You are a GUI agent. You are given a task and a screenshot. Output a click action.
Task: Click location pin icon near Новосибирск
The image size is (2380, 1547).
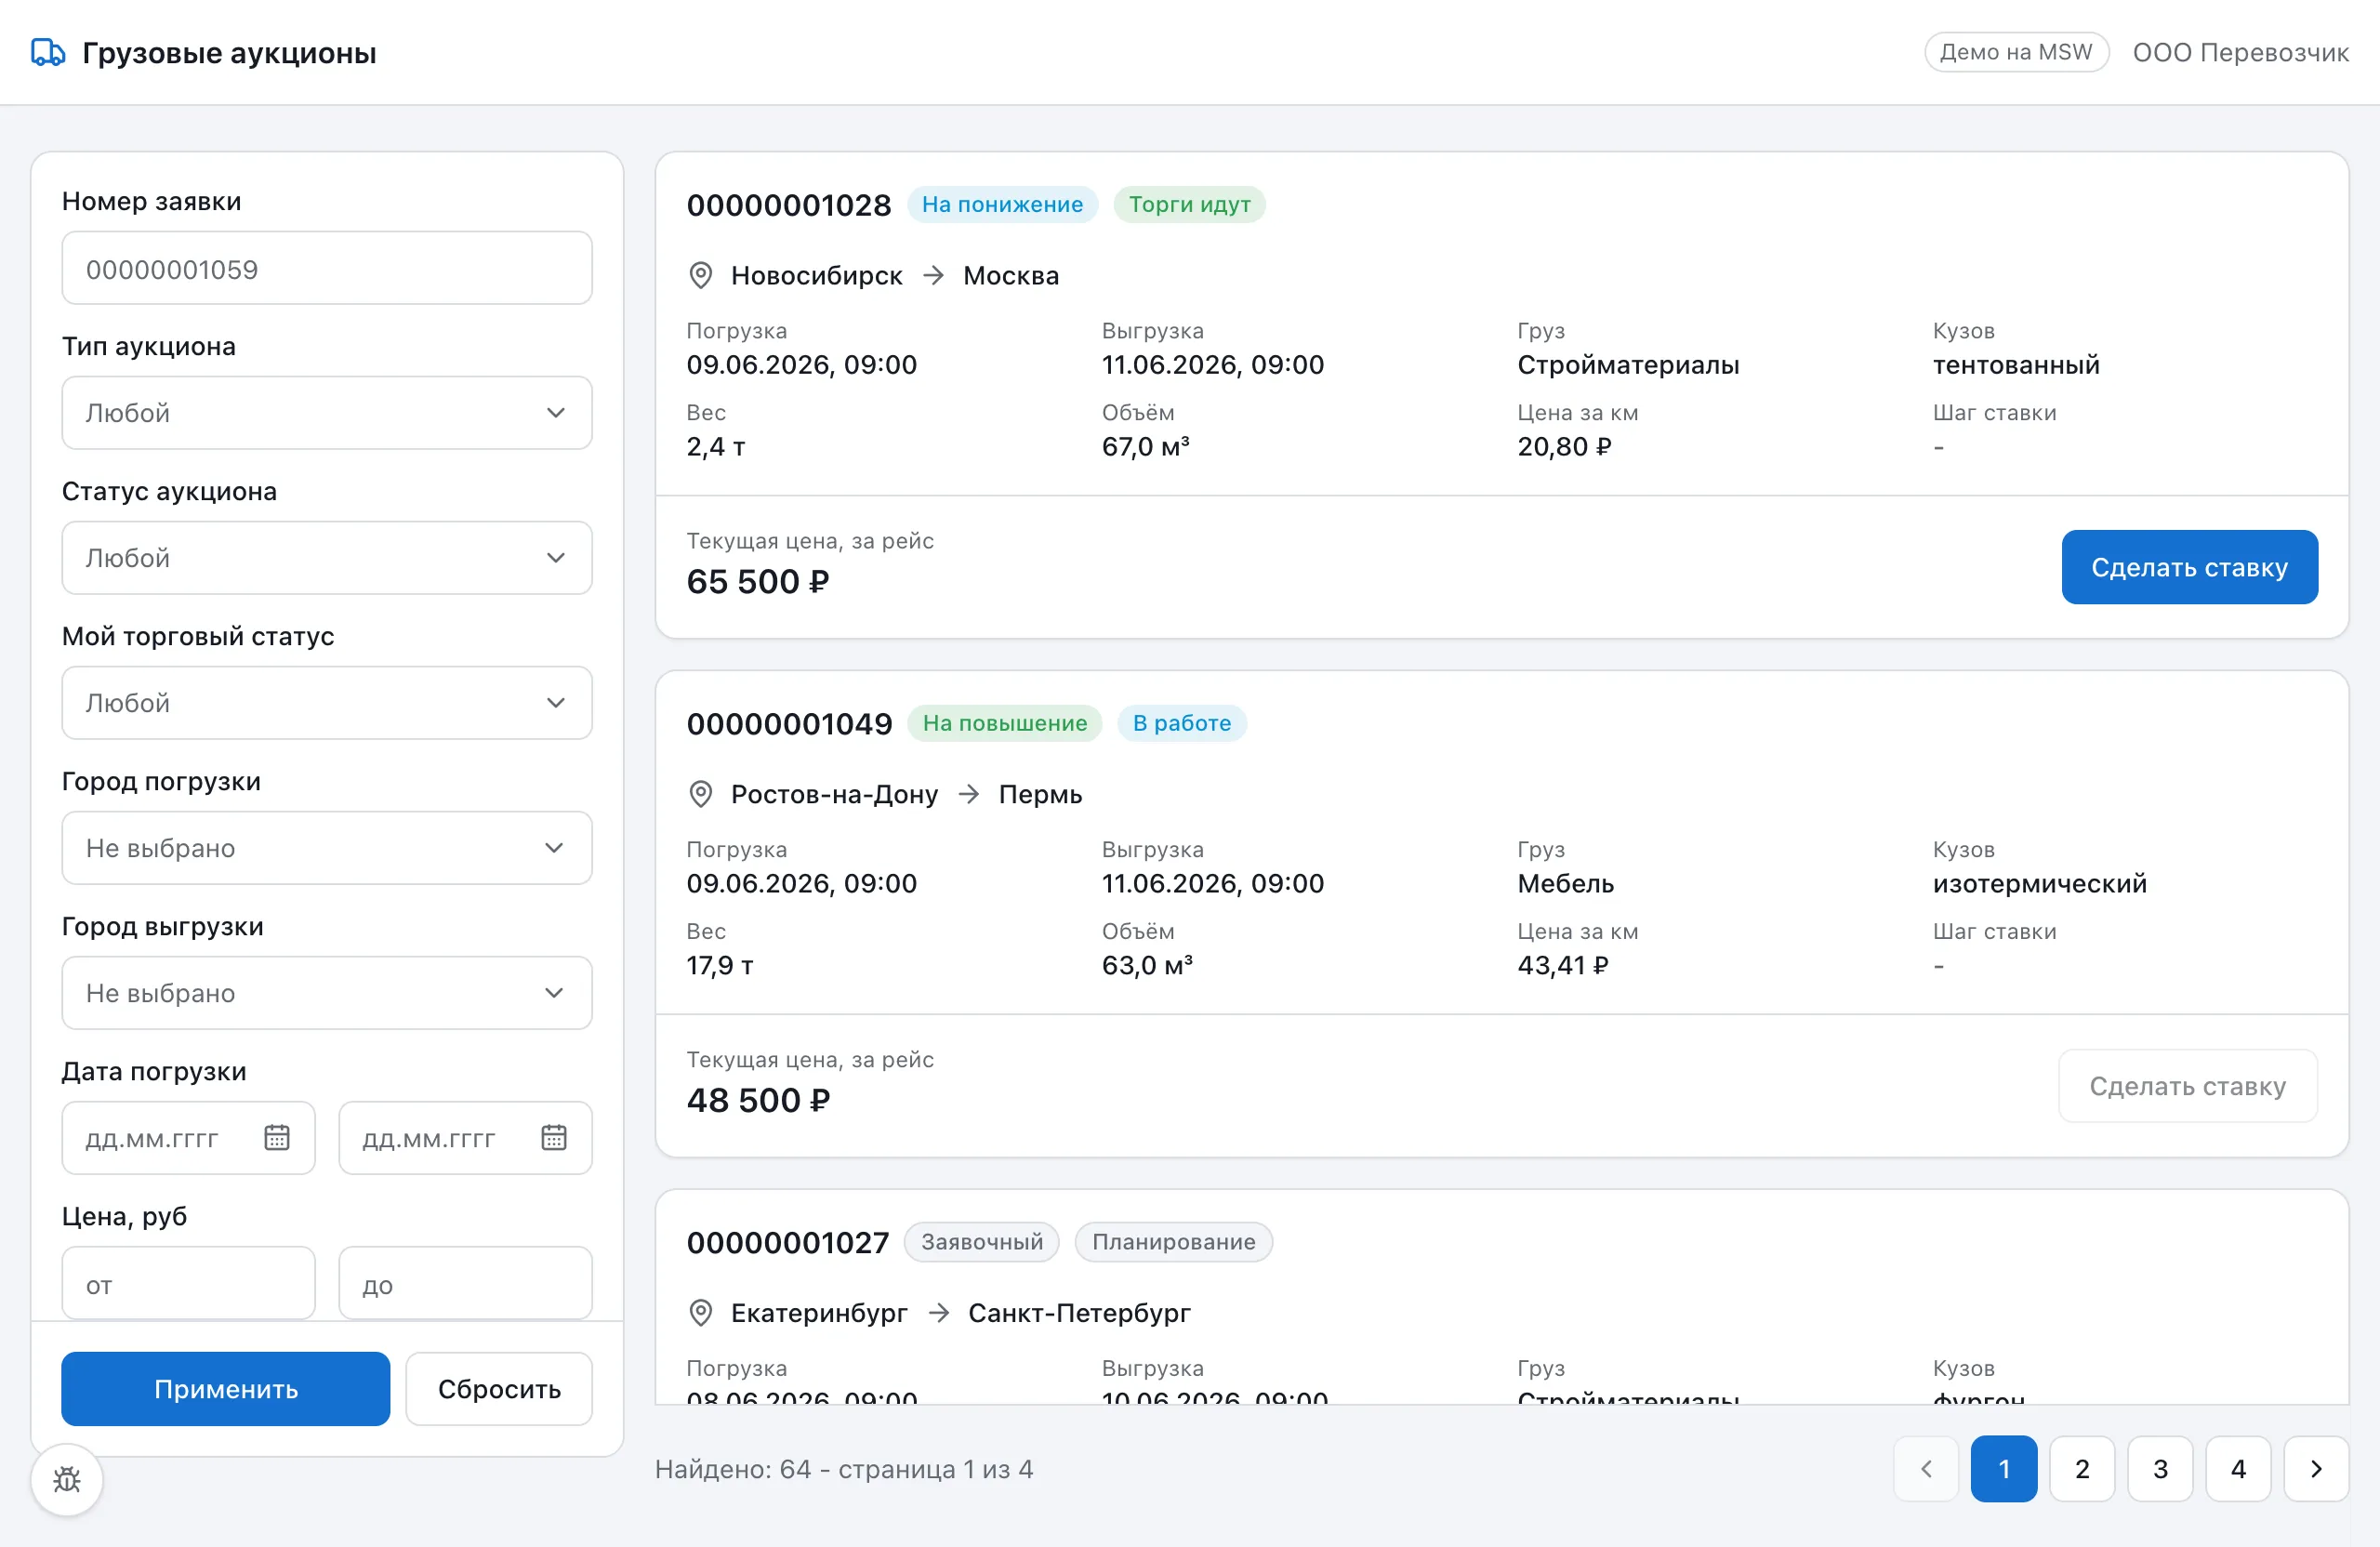(701, 275)
